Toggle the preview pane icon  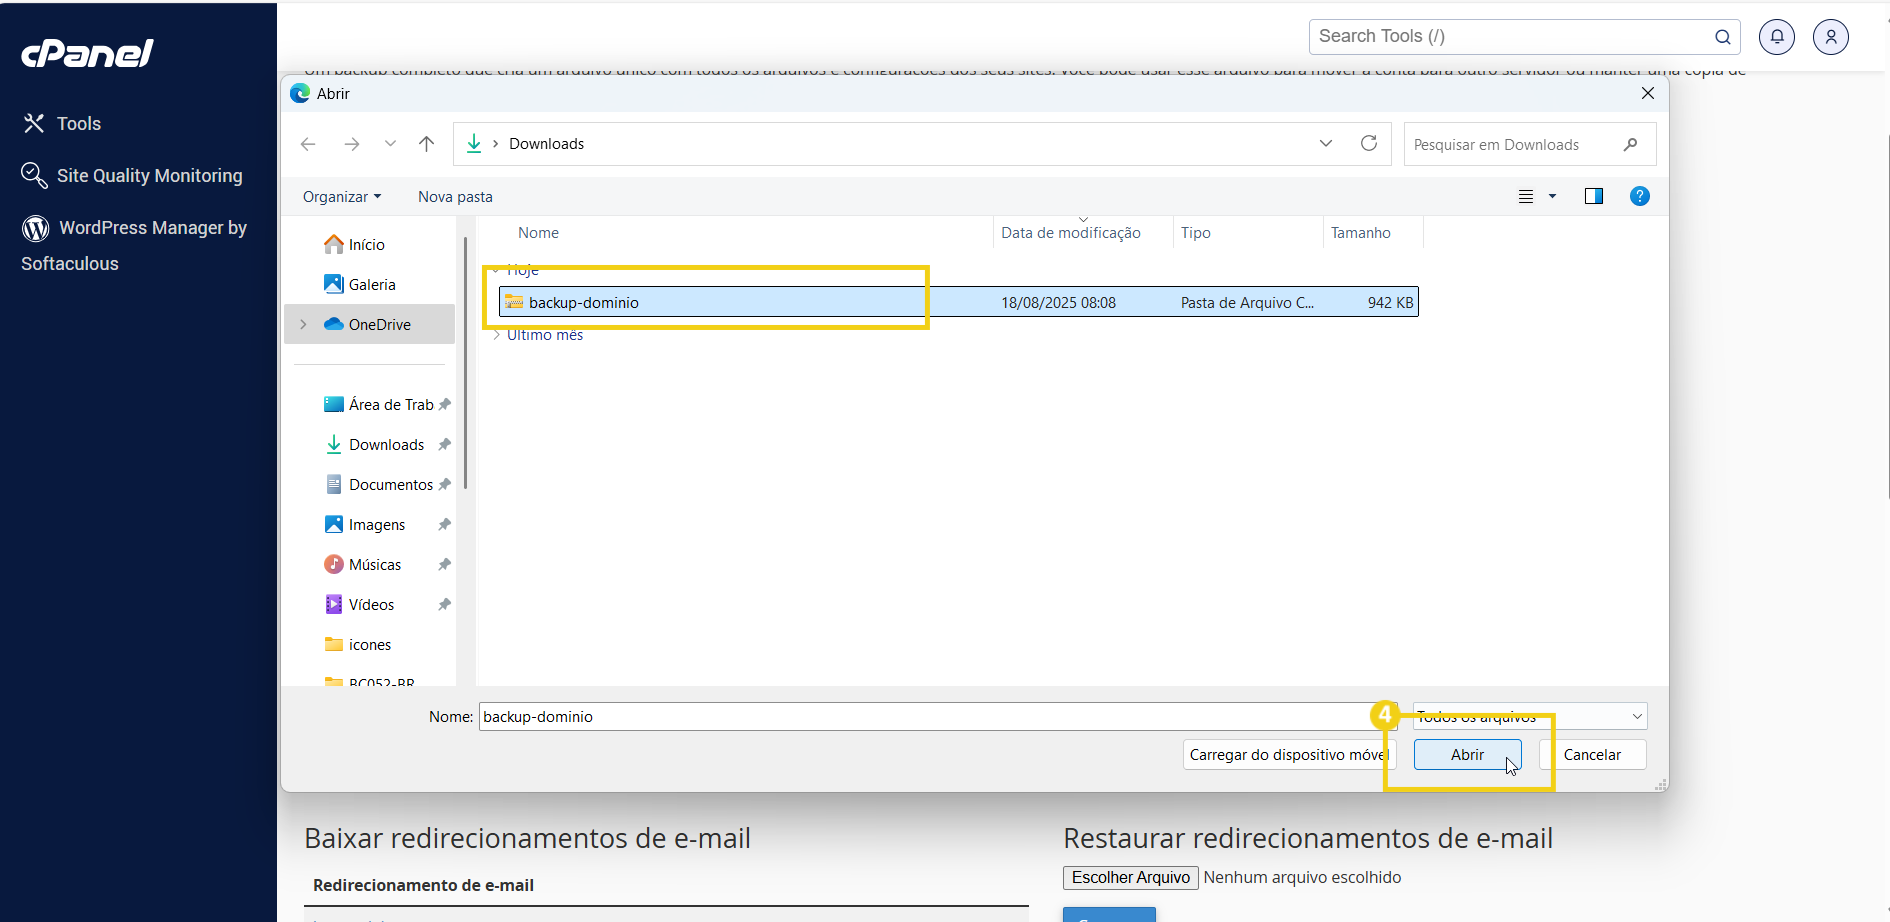[1594, 196]
